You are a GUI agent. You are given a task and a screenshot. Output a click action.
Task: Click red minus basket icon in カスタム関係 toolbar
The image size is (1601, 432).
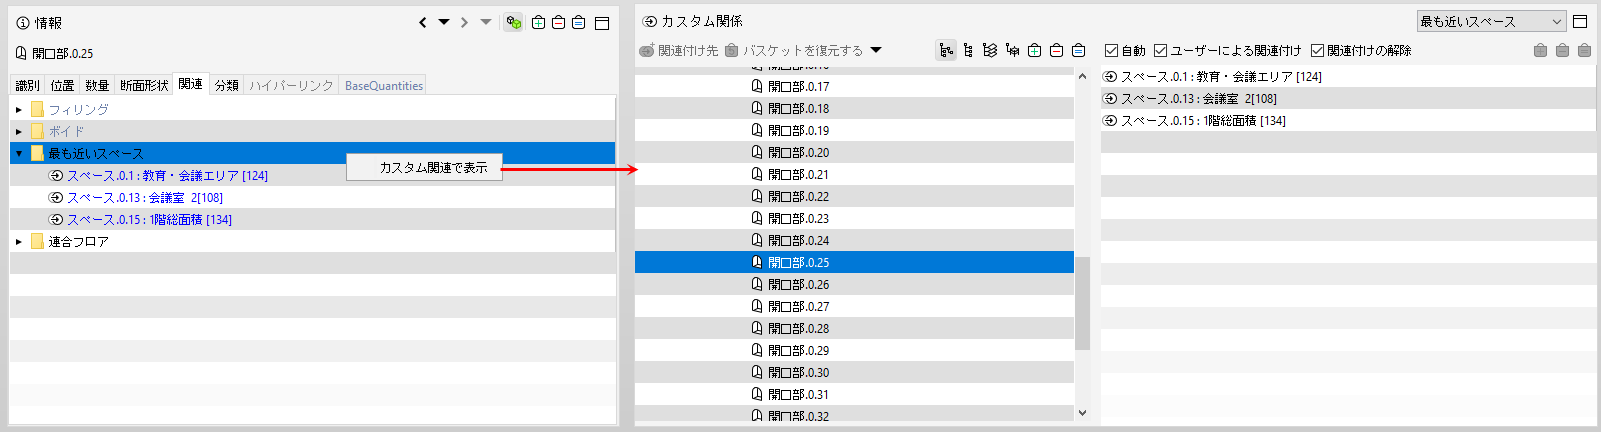(1057, 50)
